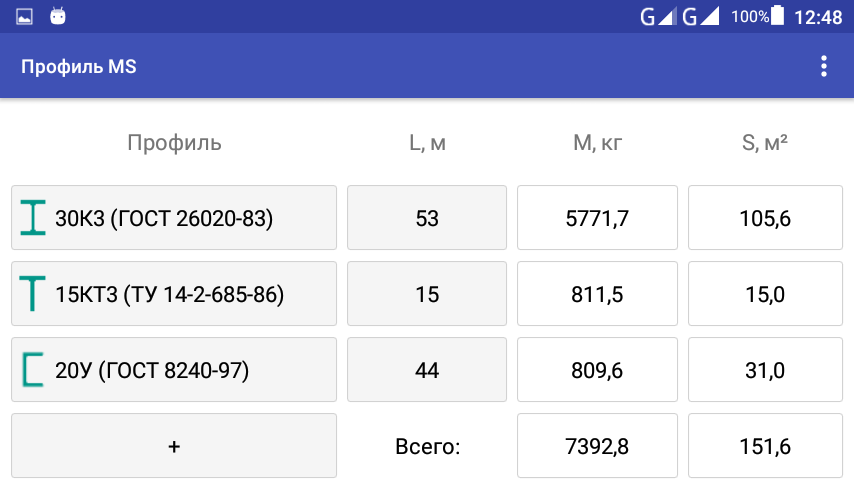The height and width of the screenshot is (480, 854).
Task: Tap the image notification icon in status bar
Action: (x=25, y=17)
